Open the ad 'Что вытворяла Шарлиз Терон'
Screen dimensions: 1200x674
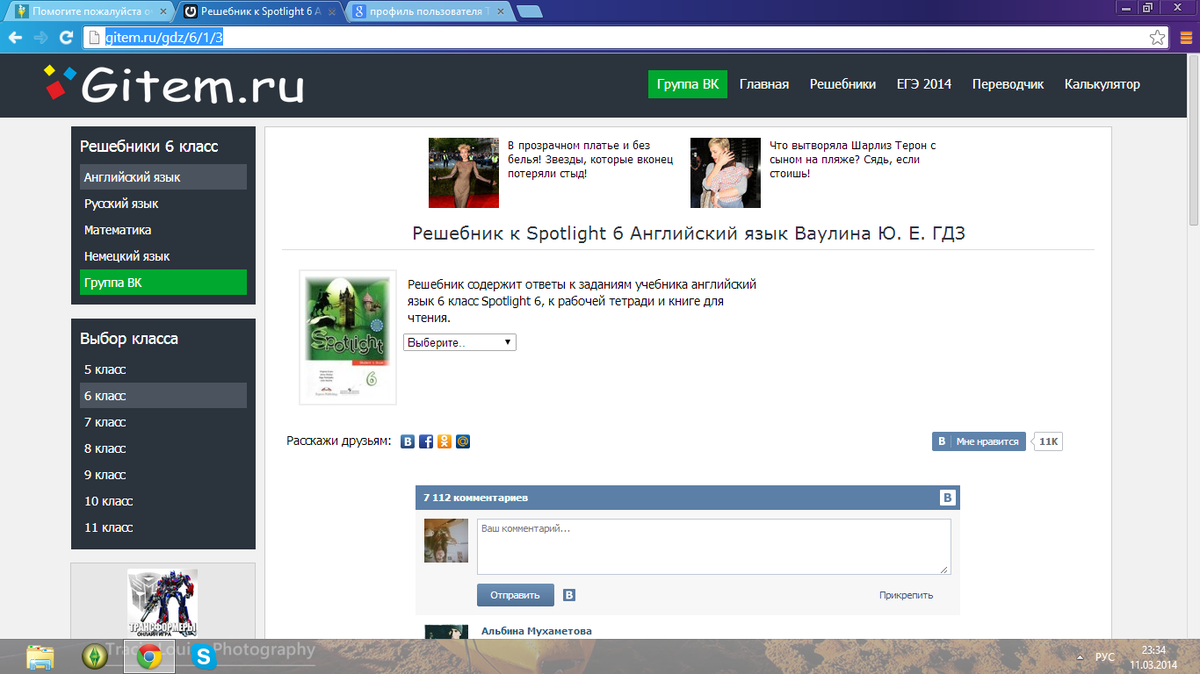tap(853, 159)
